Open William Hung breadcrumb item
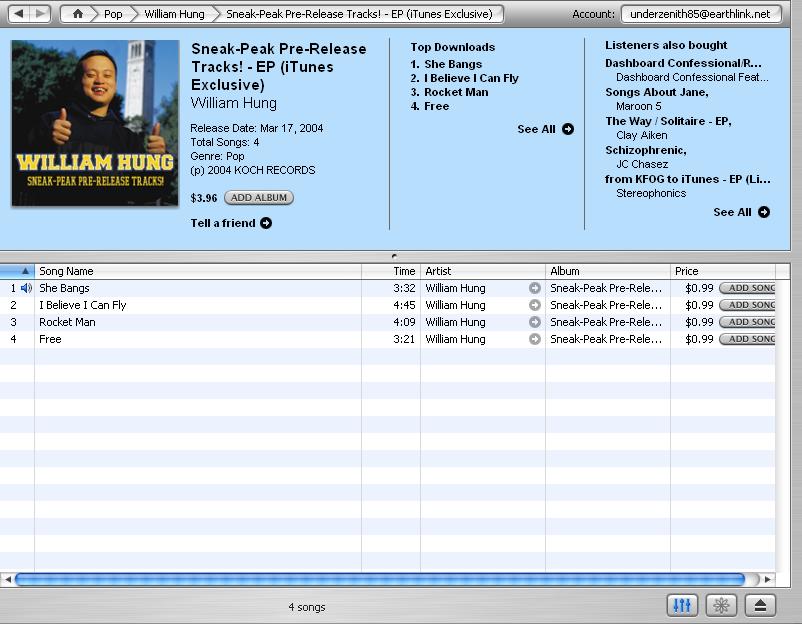The image size is (802, 624). (174, 14)
